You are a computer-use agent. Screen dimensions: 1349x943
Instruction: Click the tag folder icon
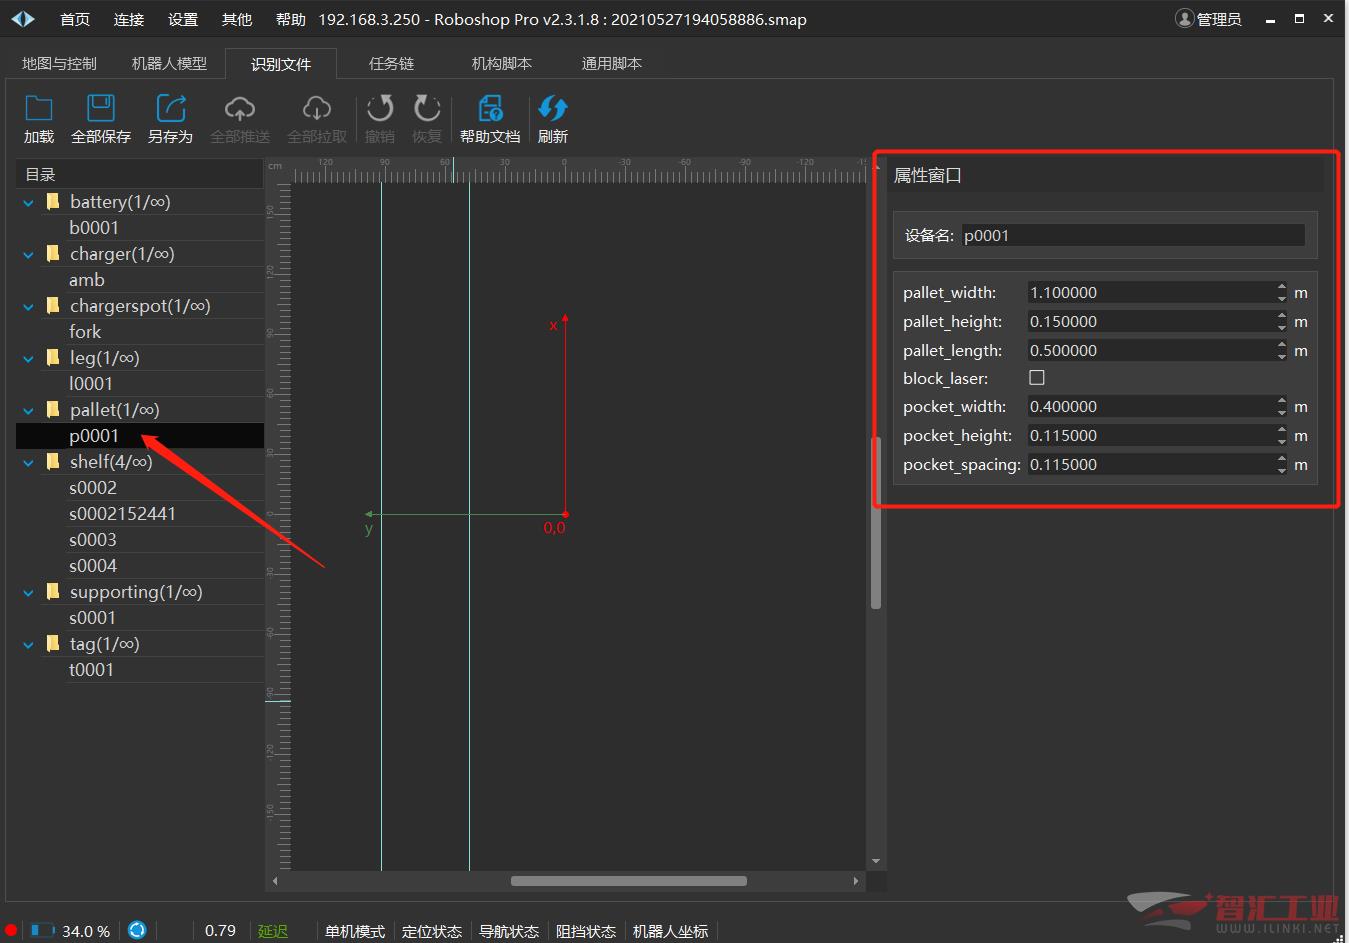[53, 643]
